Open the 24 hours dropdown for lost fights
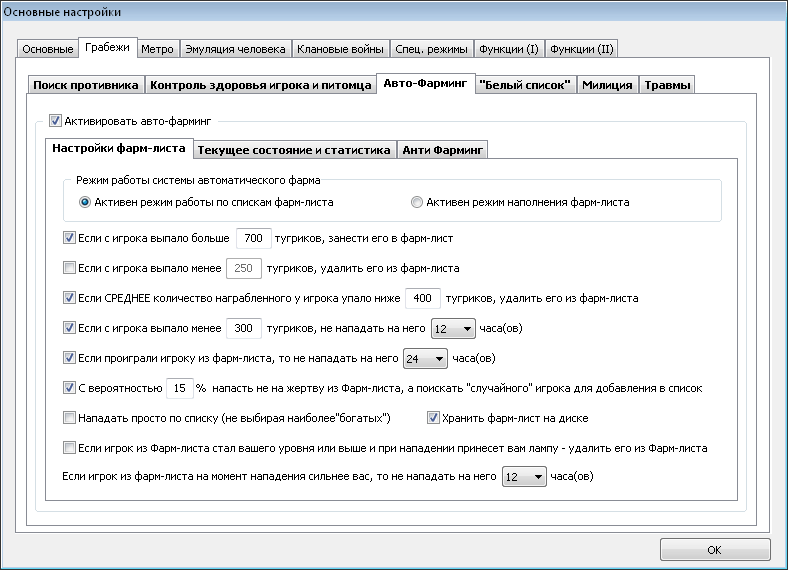The image size is (788, 570). tap(425, 358)
